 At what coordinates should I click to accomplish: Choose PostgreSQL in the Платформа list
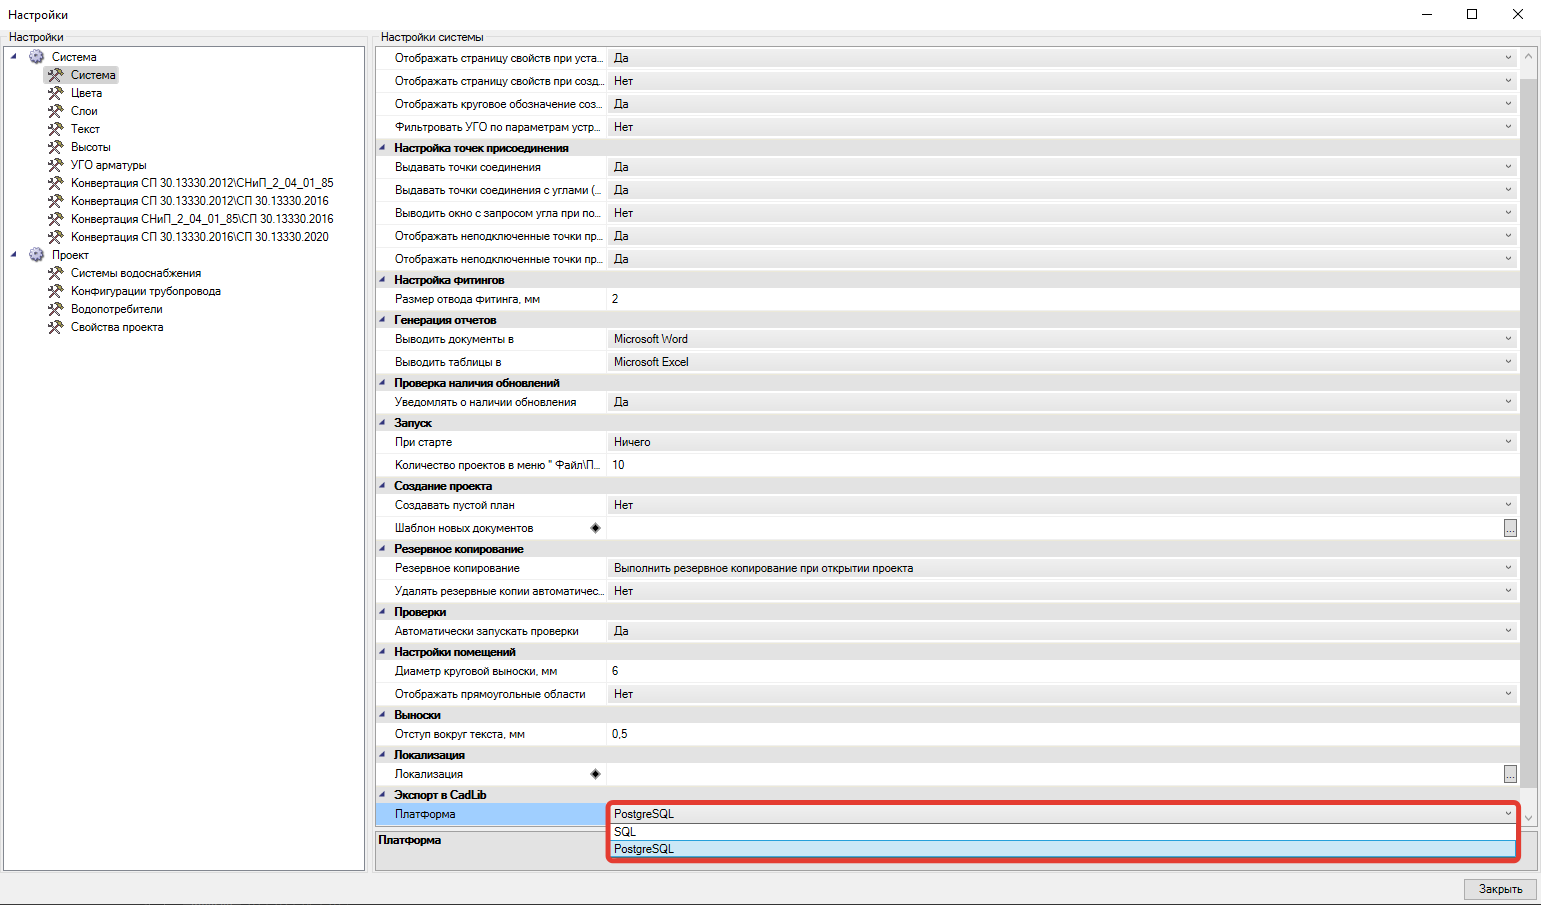click(x=1063, y=849)
